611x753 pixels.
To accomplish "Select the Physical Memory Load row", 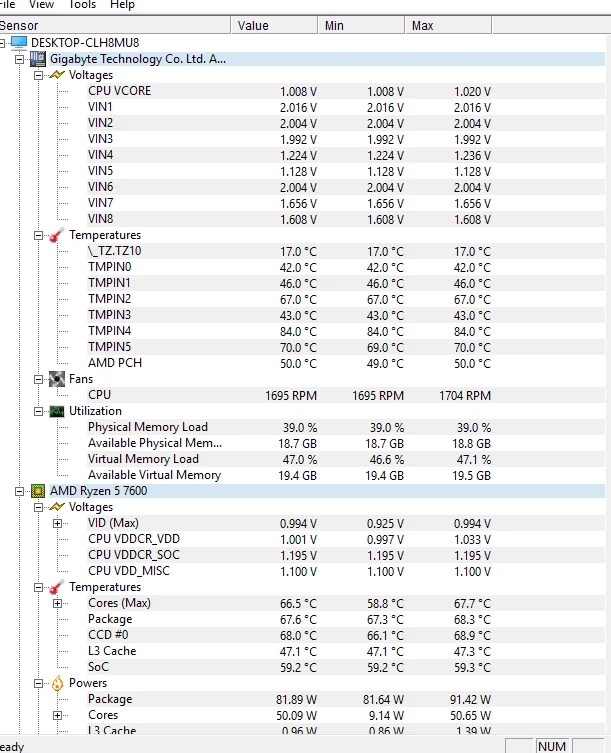I will pos(148,427).
